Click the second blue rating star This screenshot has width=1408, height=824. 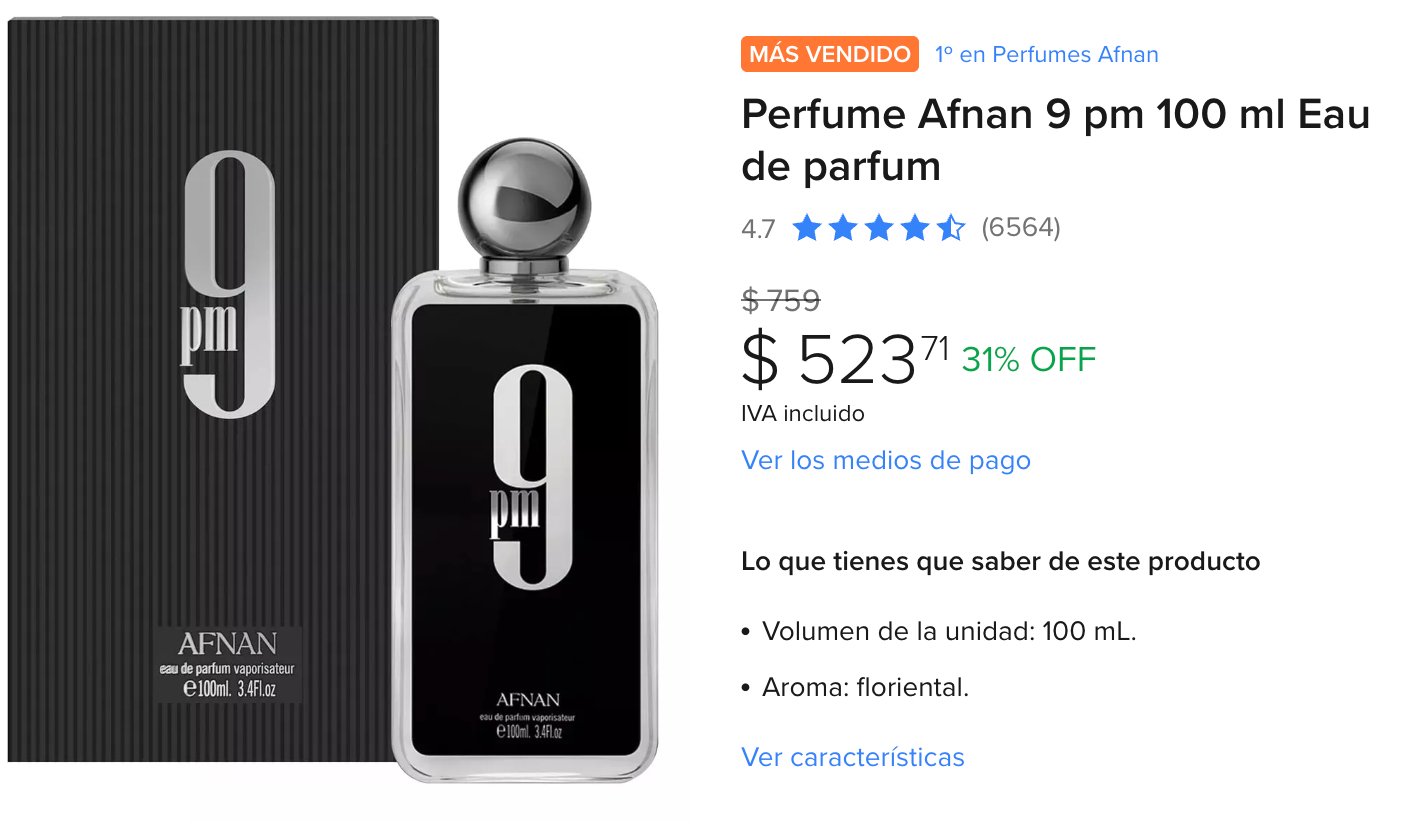point(843,228)
